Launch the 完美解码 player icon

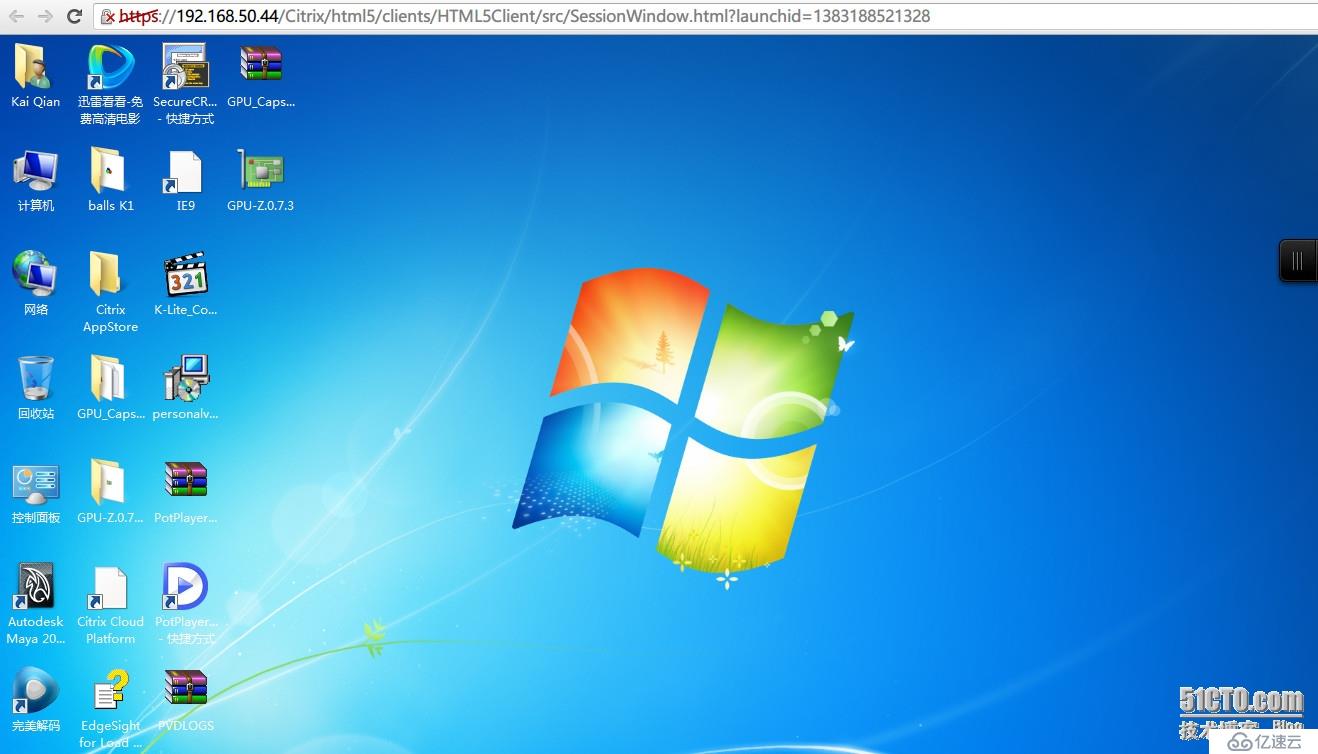pos(35,690)
